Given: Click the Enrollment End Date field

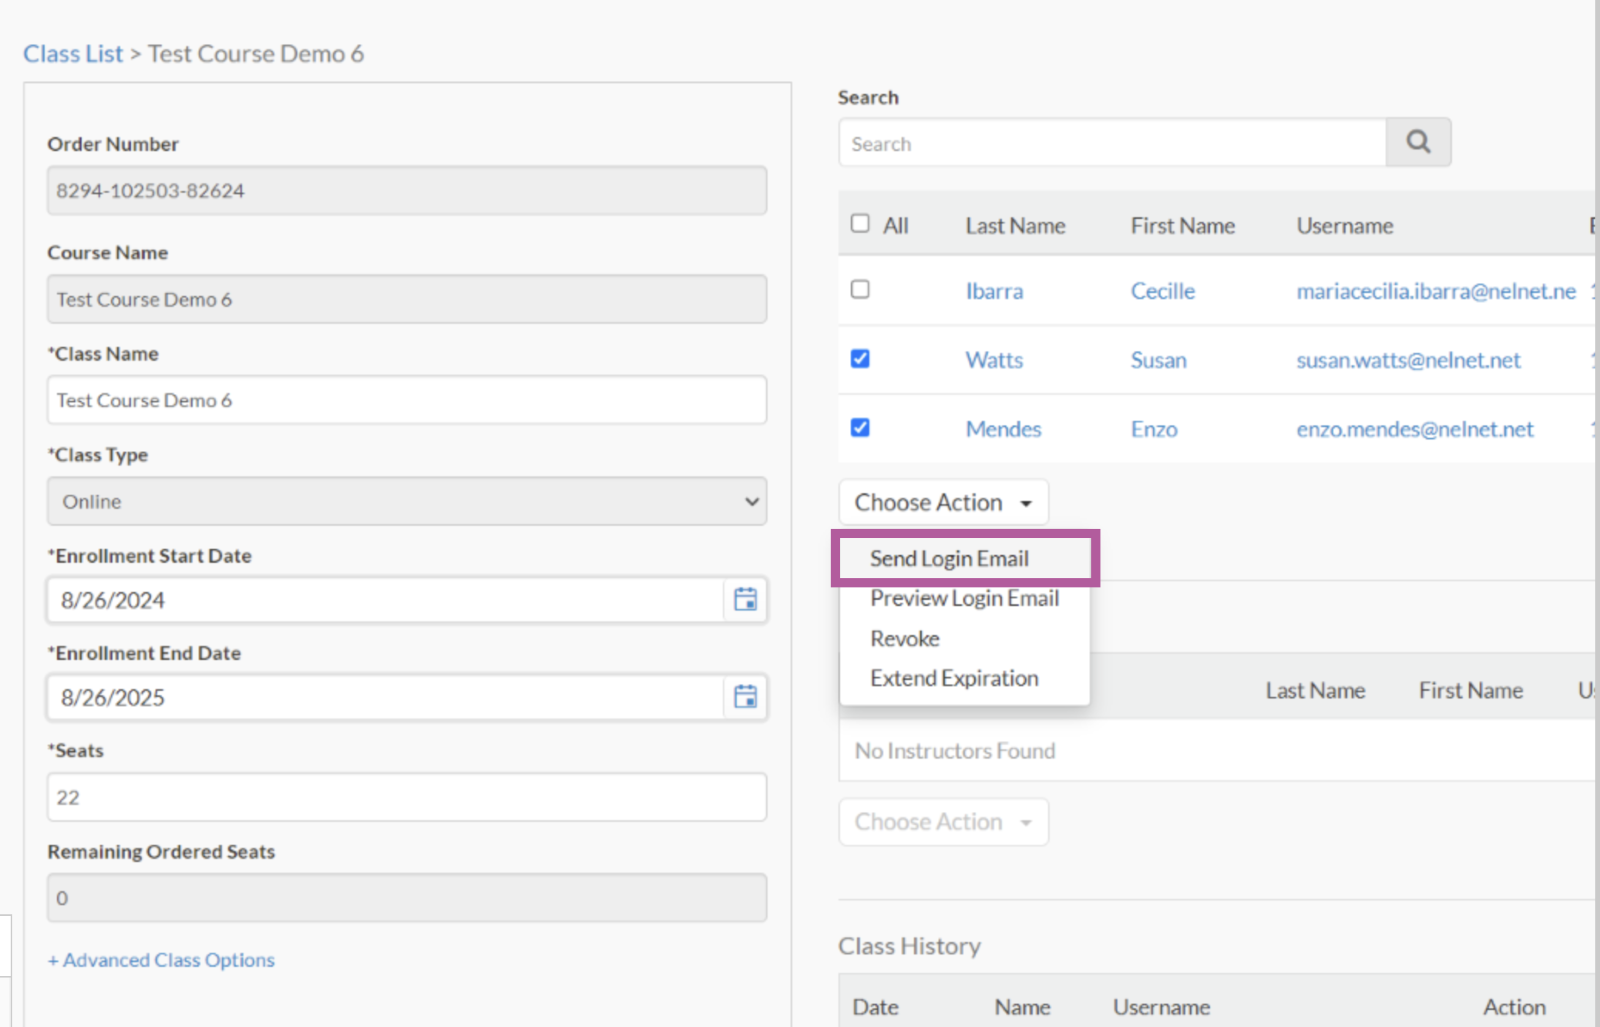Looking at the screenshot, I should [x=385, y=697].
